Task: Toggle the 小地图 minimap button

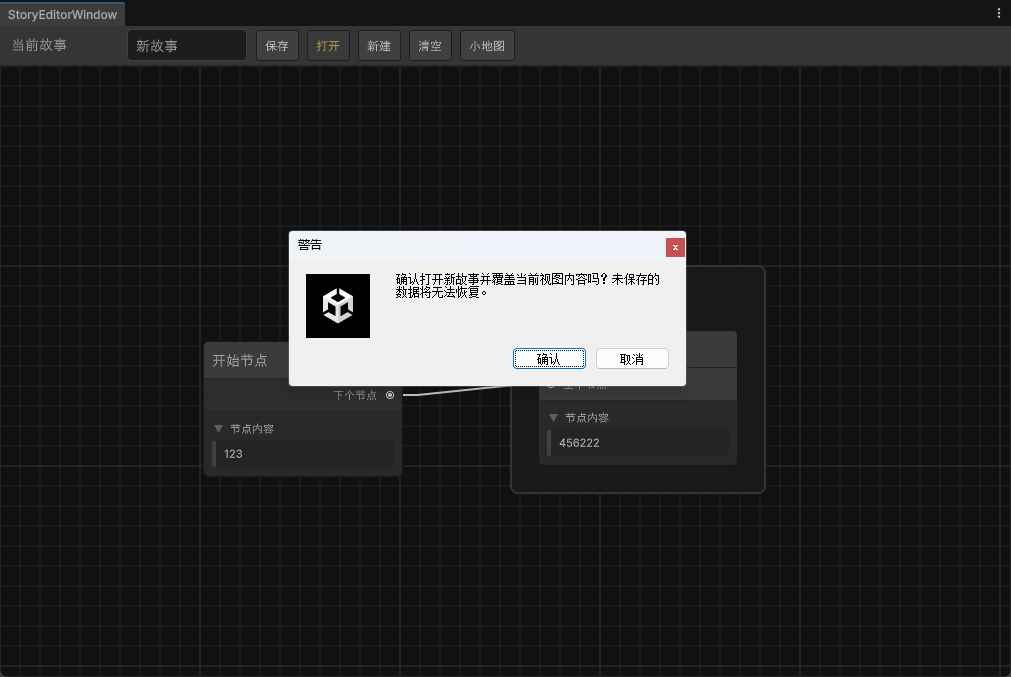Action: (x=487, y=46)
